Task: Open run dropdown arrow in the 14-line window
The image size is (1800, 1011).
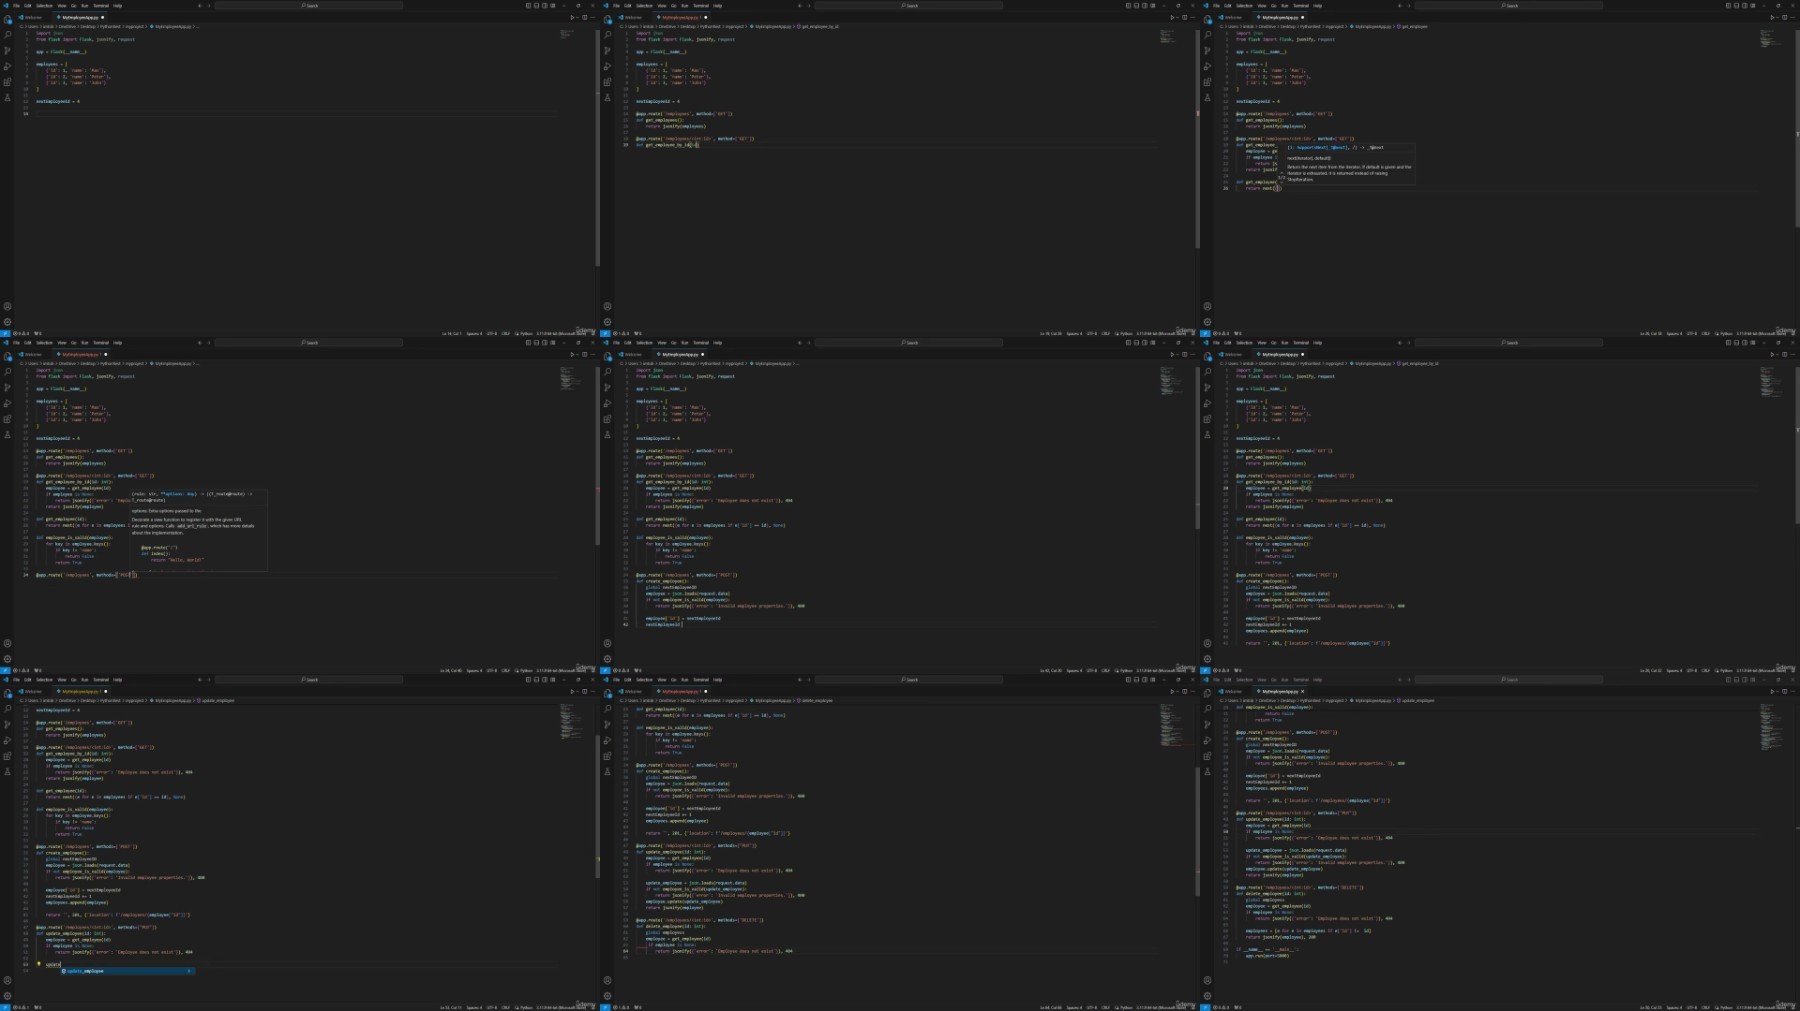Action: pos(577,17)
